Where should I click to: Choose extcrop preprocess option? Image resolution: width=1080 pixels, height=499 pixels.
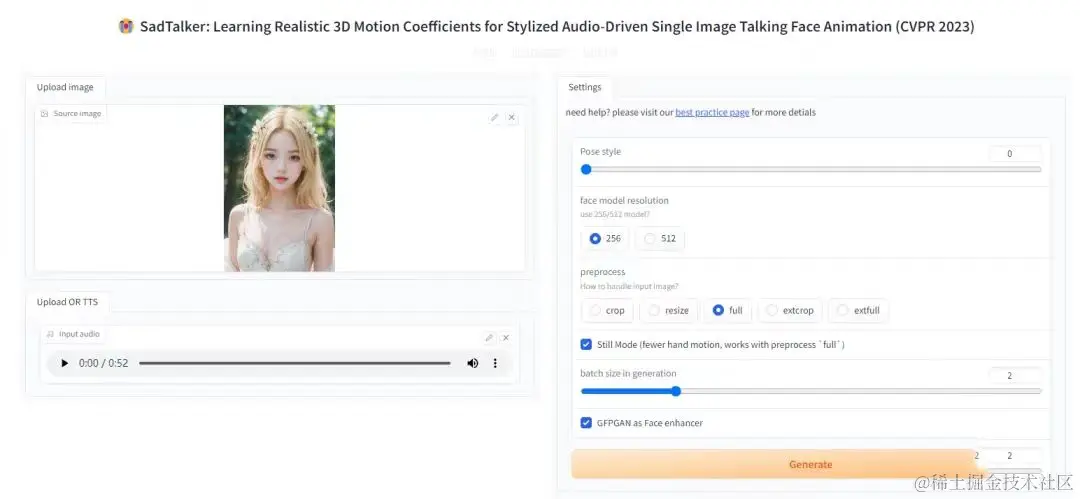click(789, 311)
